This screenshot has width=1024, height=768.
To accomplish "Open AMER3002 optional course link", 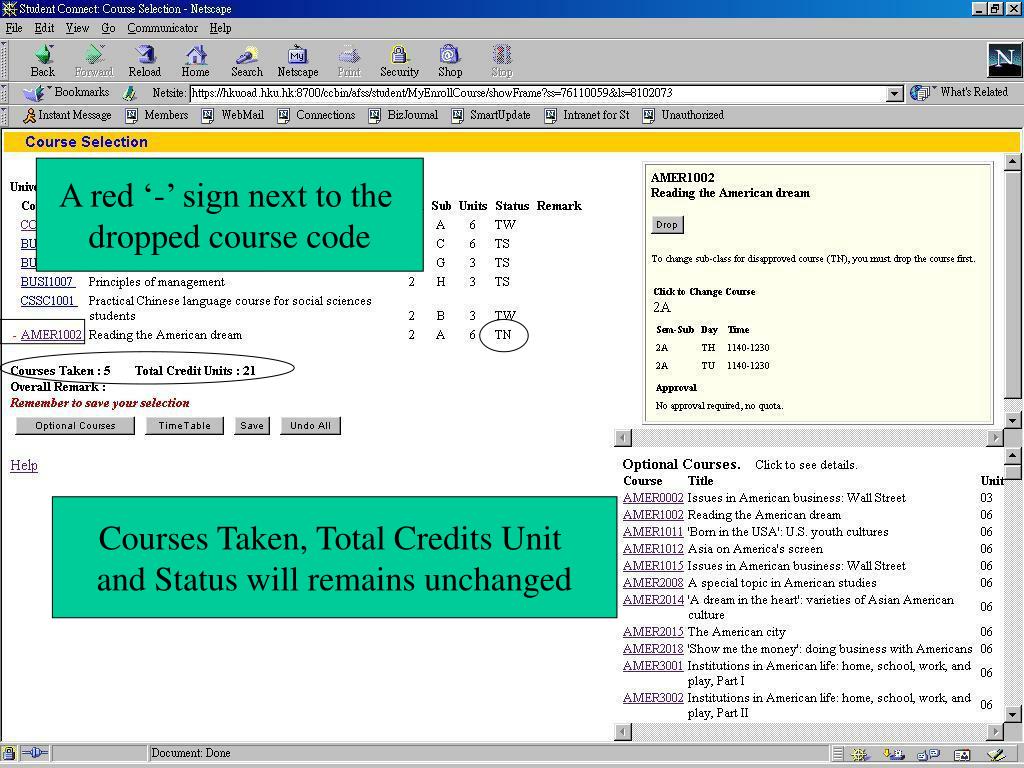I will [653, 697].
